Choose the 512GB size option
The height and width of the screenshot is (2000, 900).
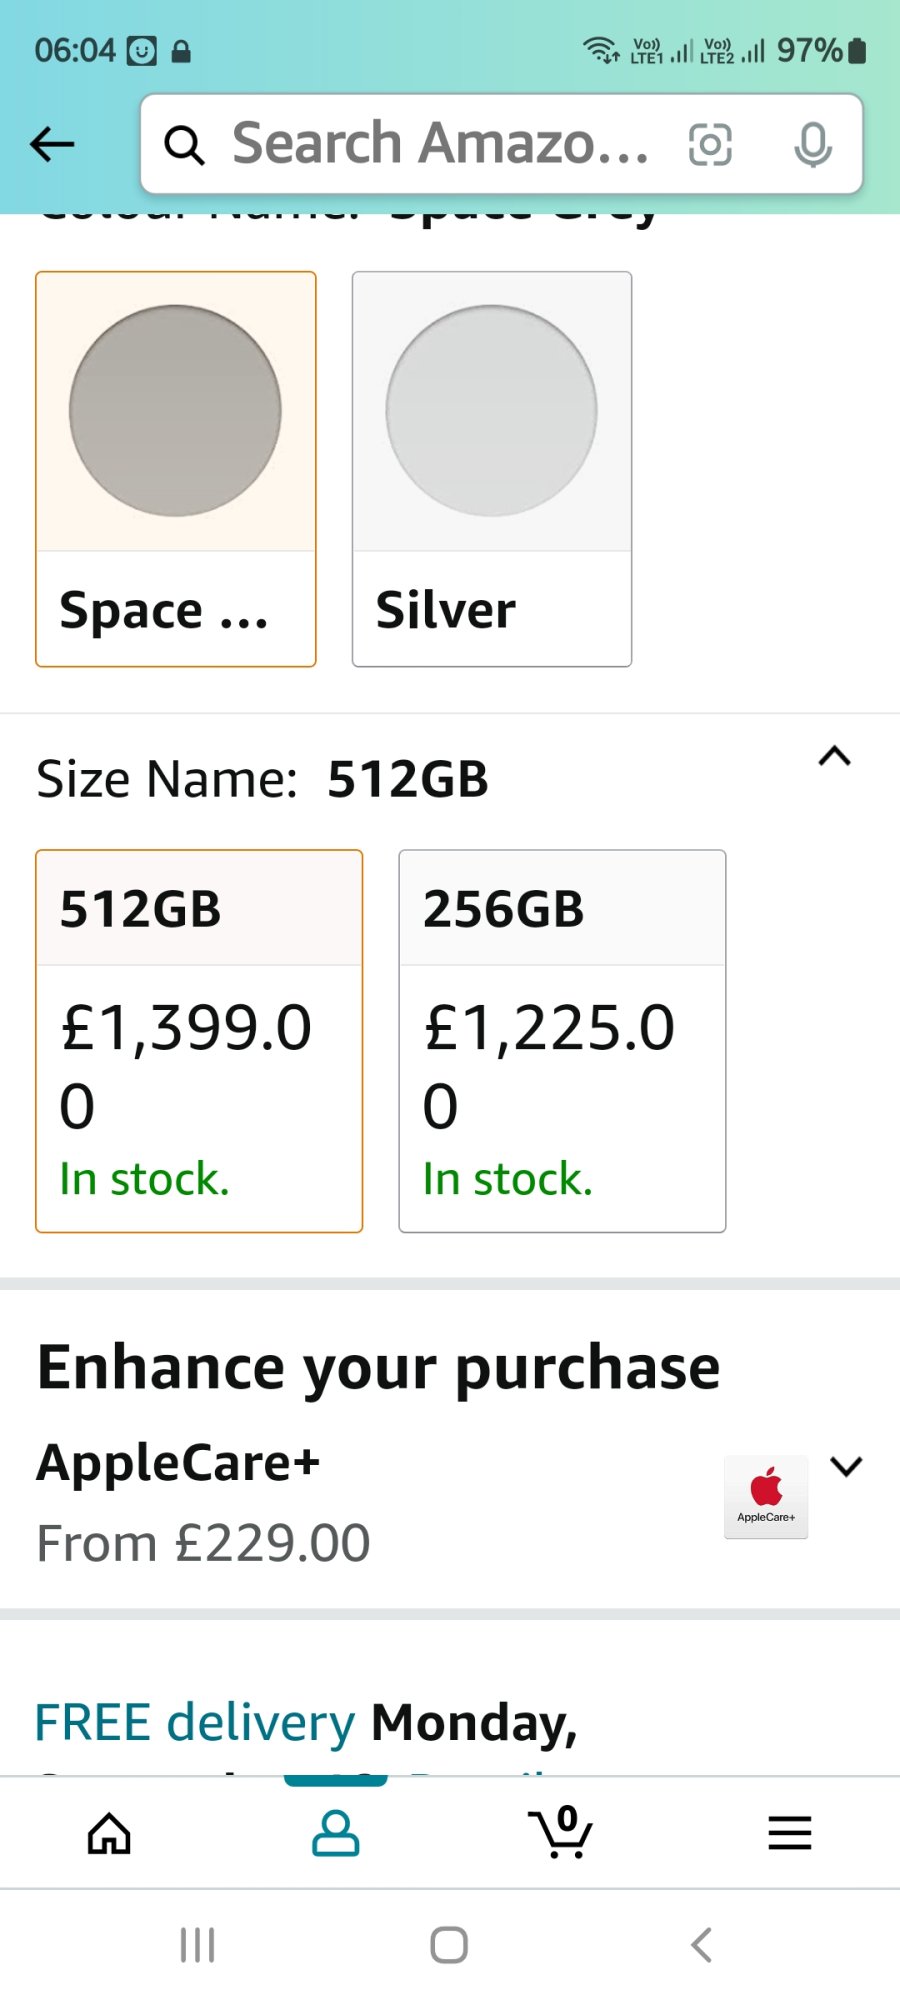pyautogui.click(x=199, y=1040)
